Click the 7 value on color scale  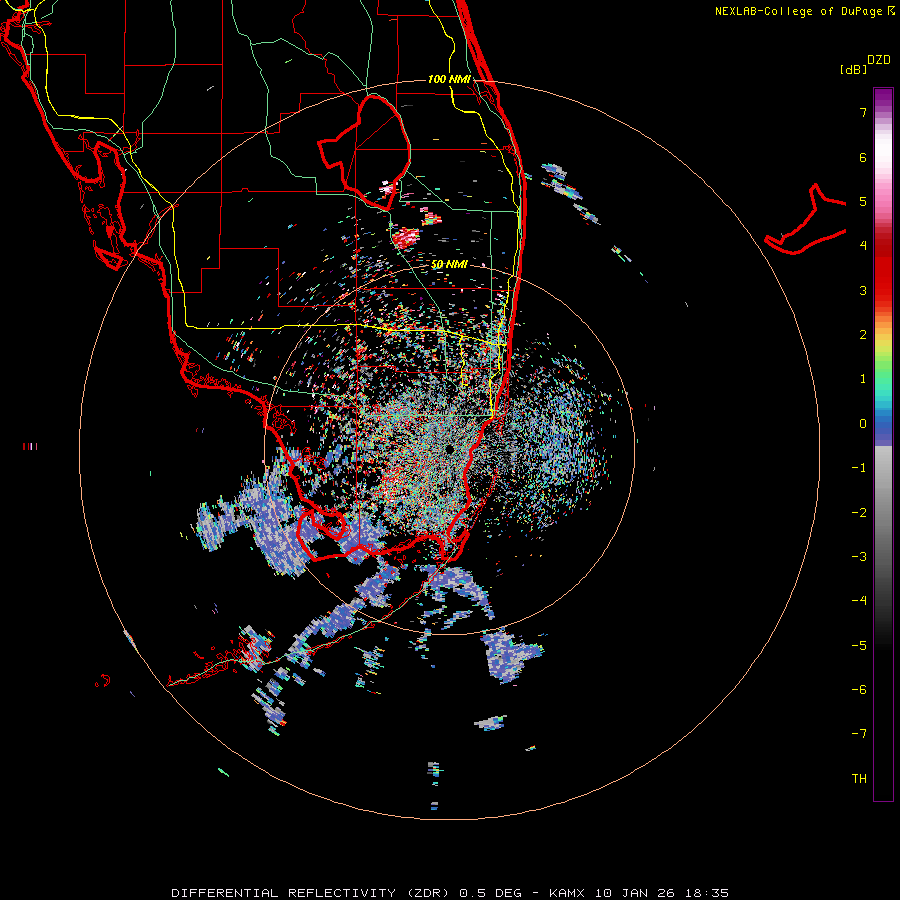coord(863,112)
